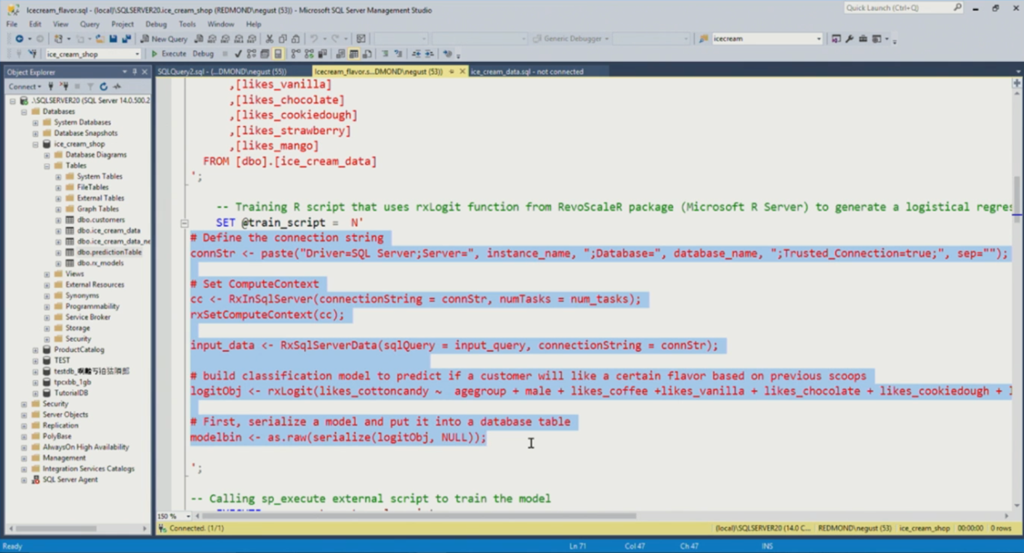Viewport: 1024px width, 553px height.
Task: Click the Cut scissors icon
Action: 269,39
